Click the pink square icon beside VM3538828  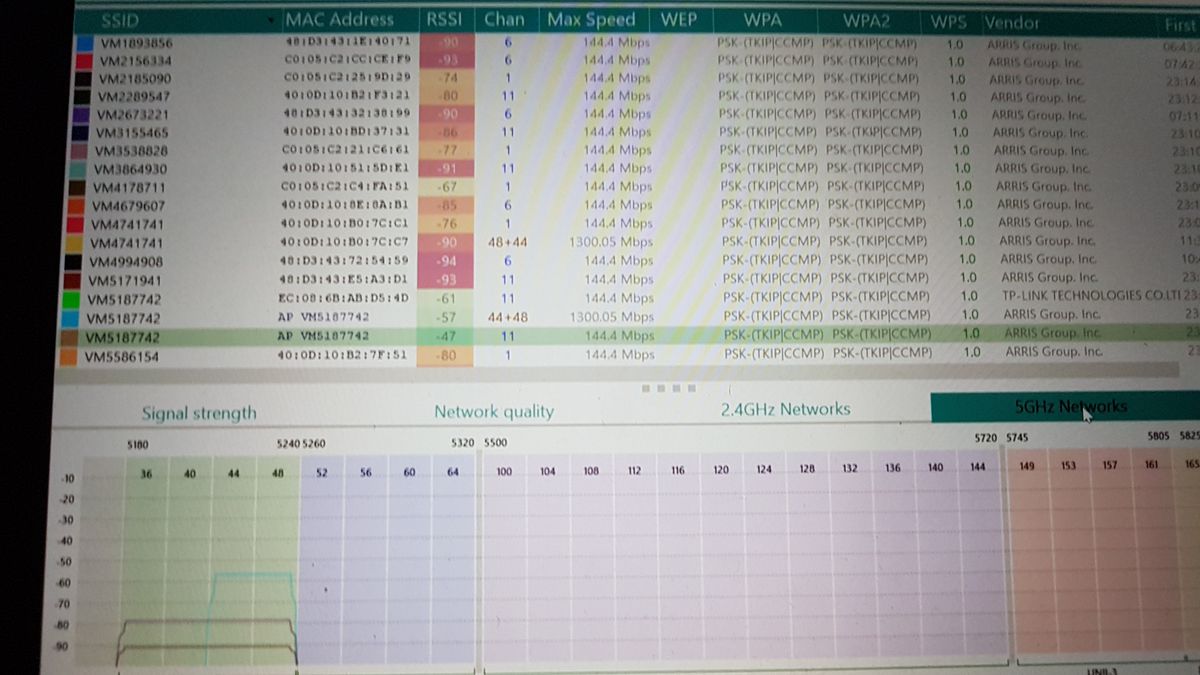click(80, 150)
